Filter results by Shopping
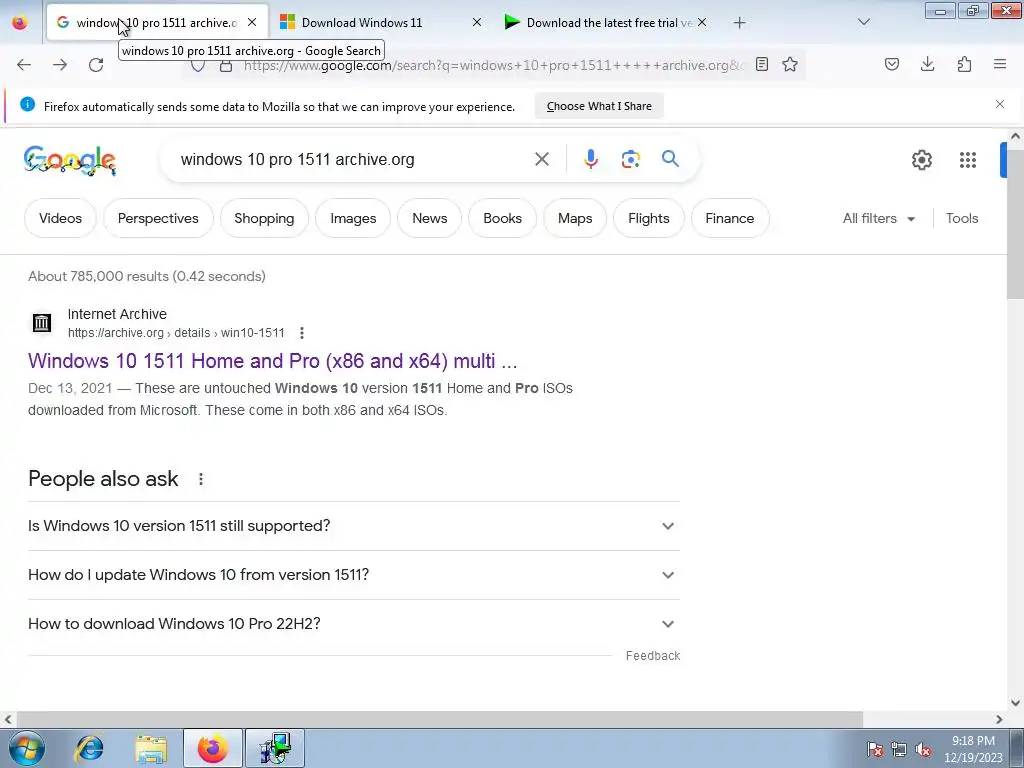The width and height of the screenshot is (1024, 768). [264, 219]
